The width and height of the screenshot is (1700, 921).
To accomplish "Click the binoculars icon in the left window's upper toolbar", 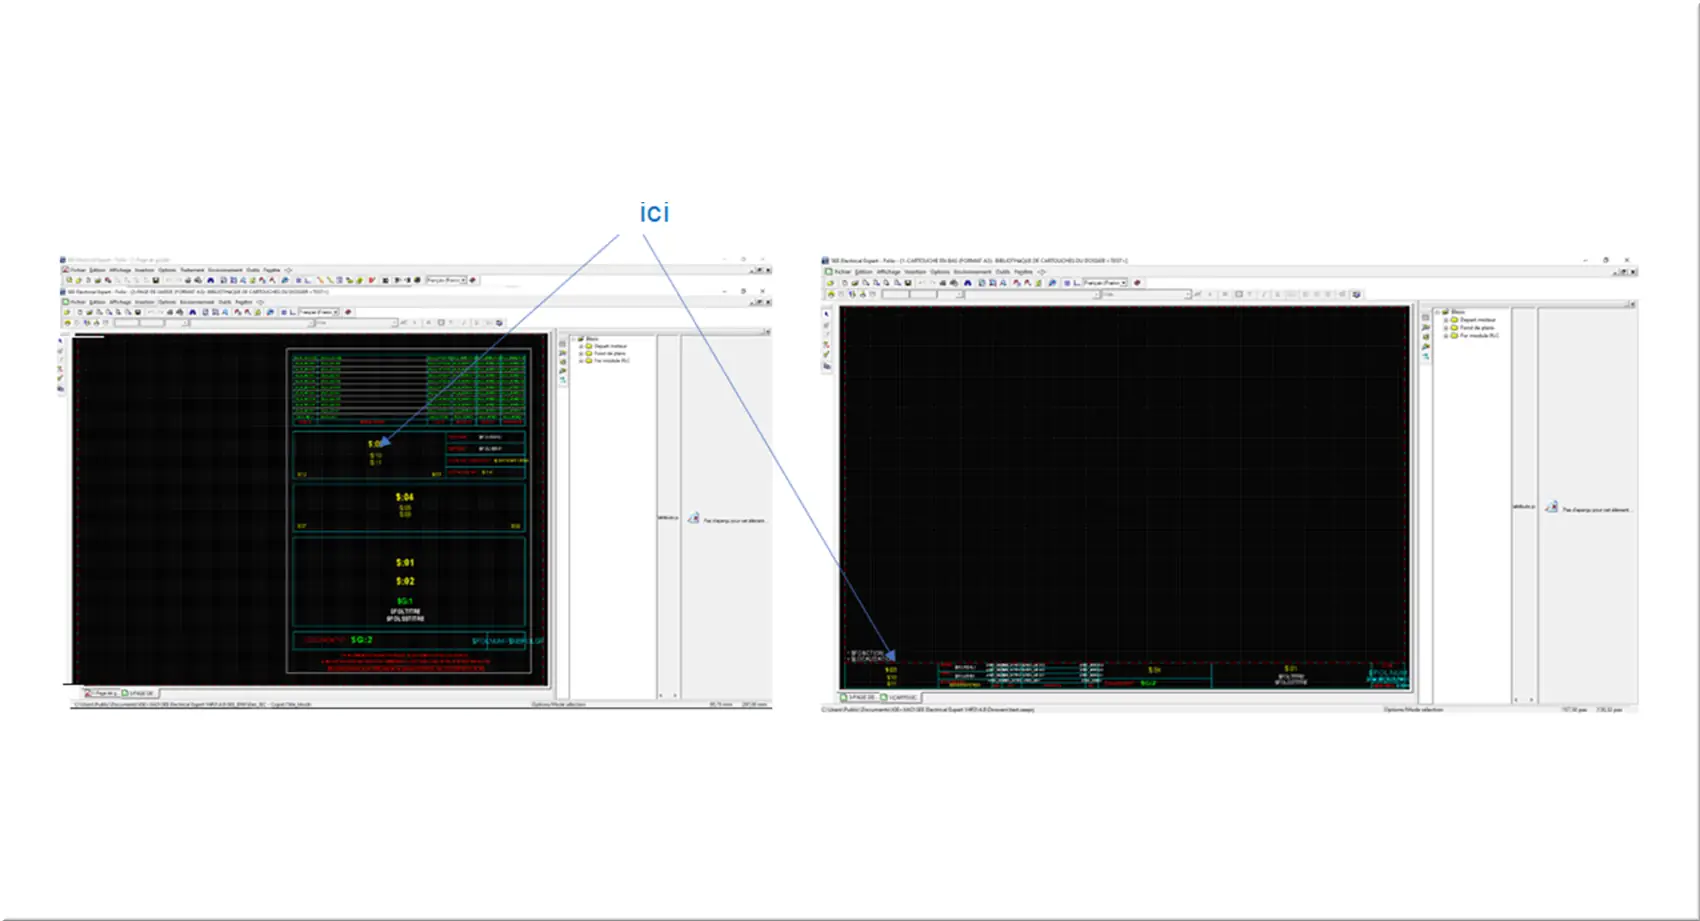I will [211, 280].
